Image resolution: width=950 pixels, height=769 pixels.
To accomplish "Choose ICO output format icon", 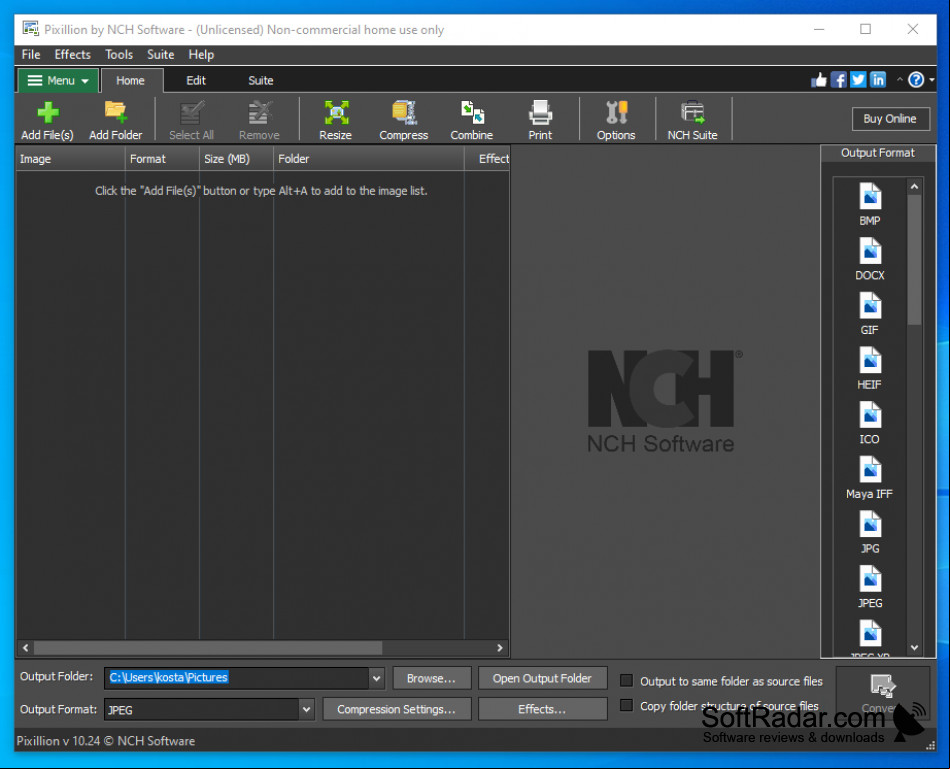I will pyautogui.click(x=870, y=415).
